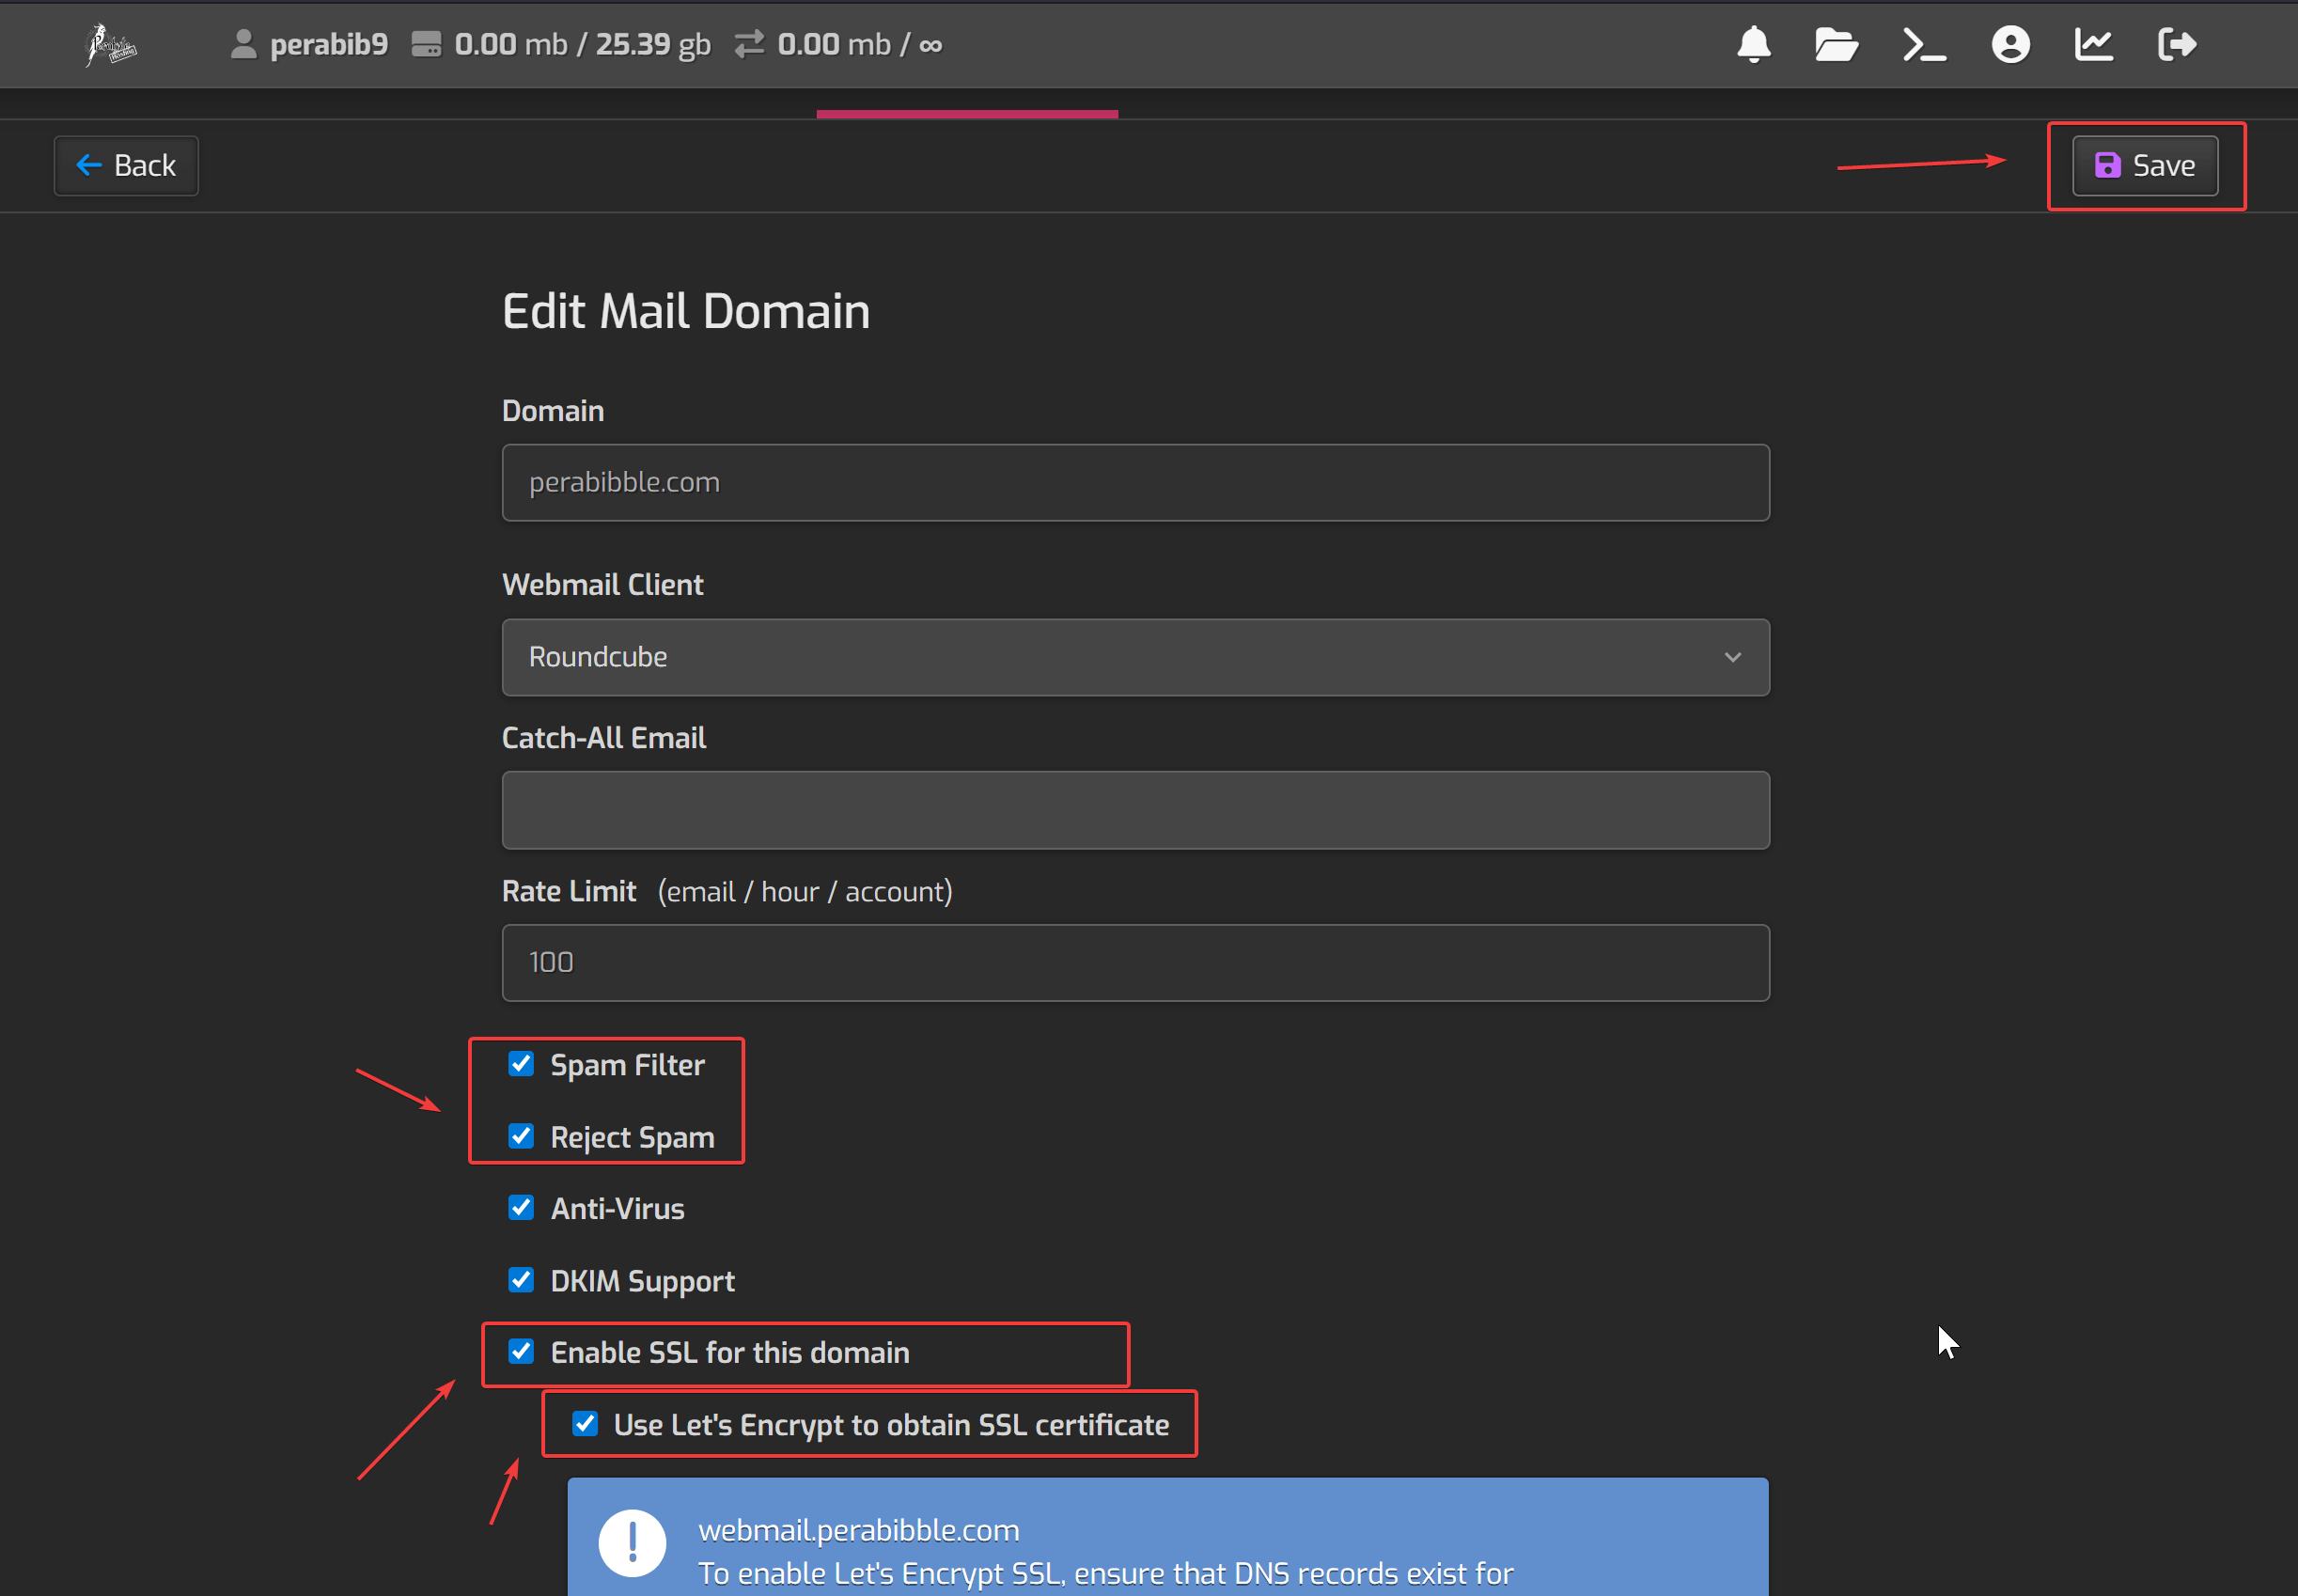Screen dimensions: 2298x1596
Task: Toggle DKIM Support checkbox
Action: click(521, 1280)
